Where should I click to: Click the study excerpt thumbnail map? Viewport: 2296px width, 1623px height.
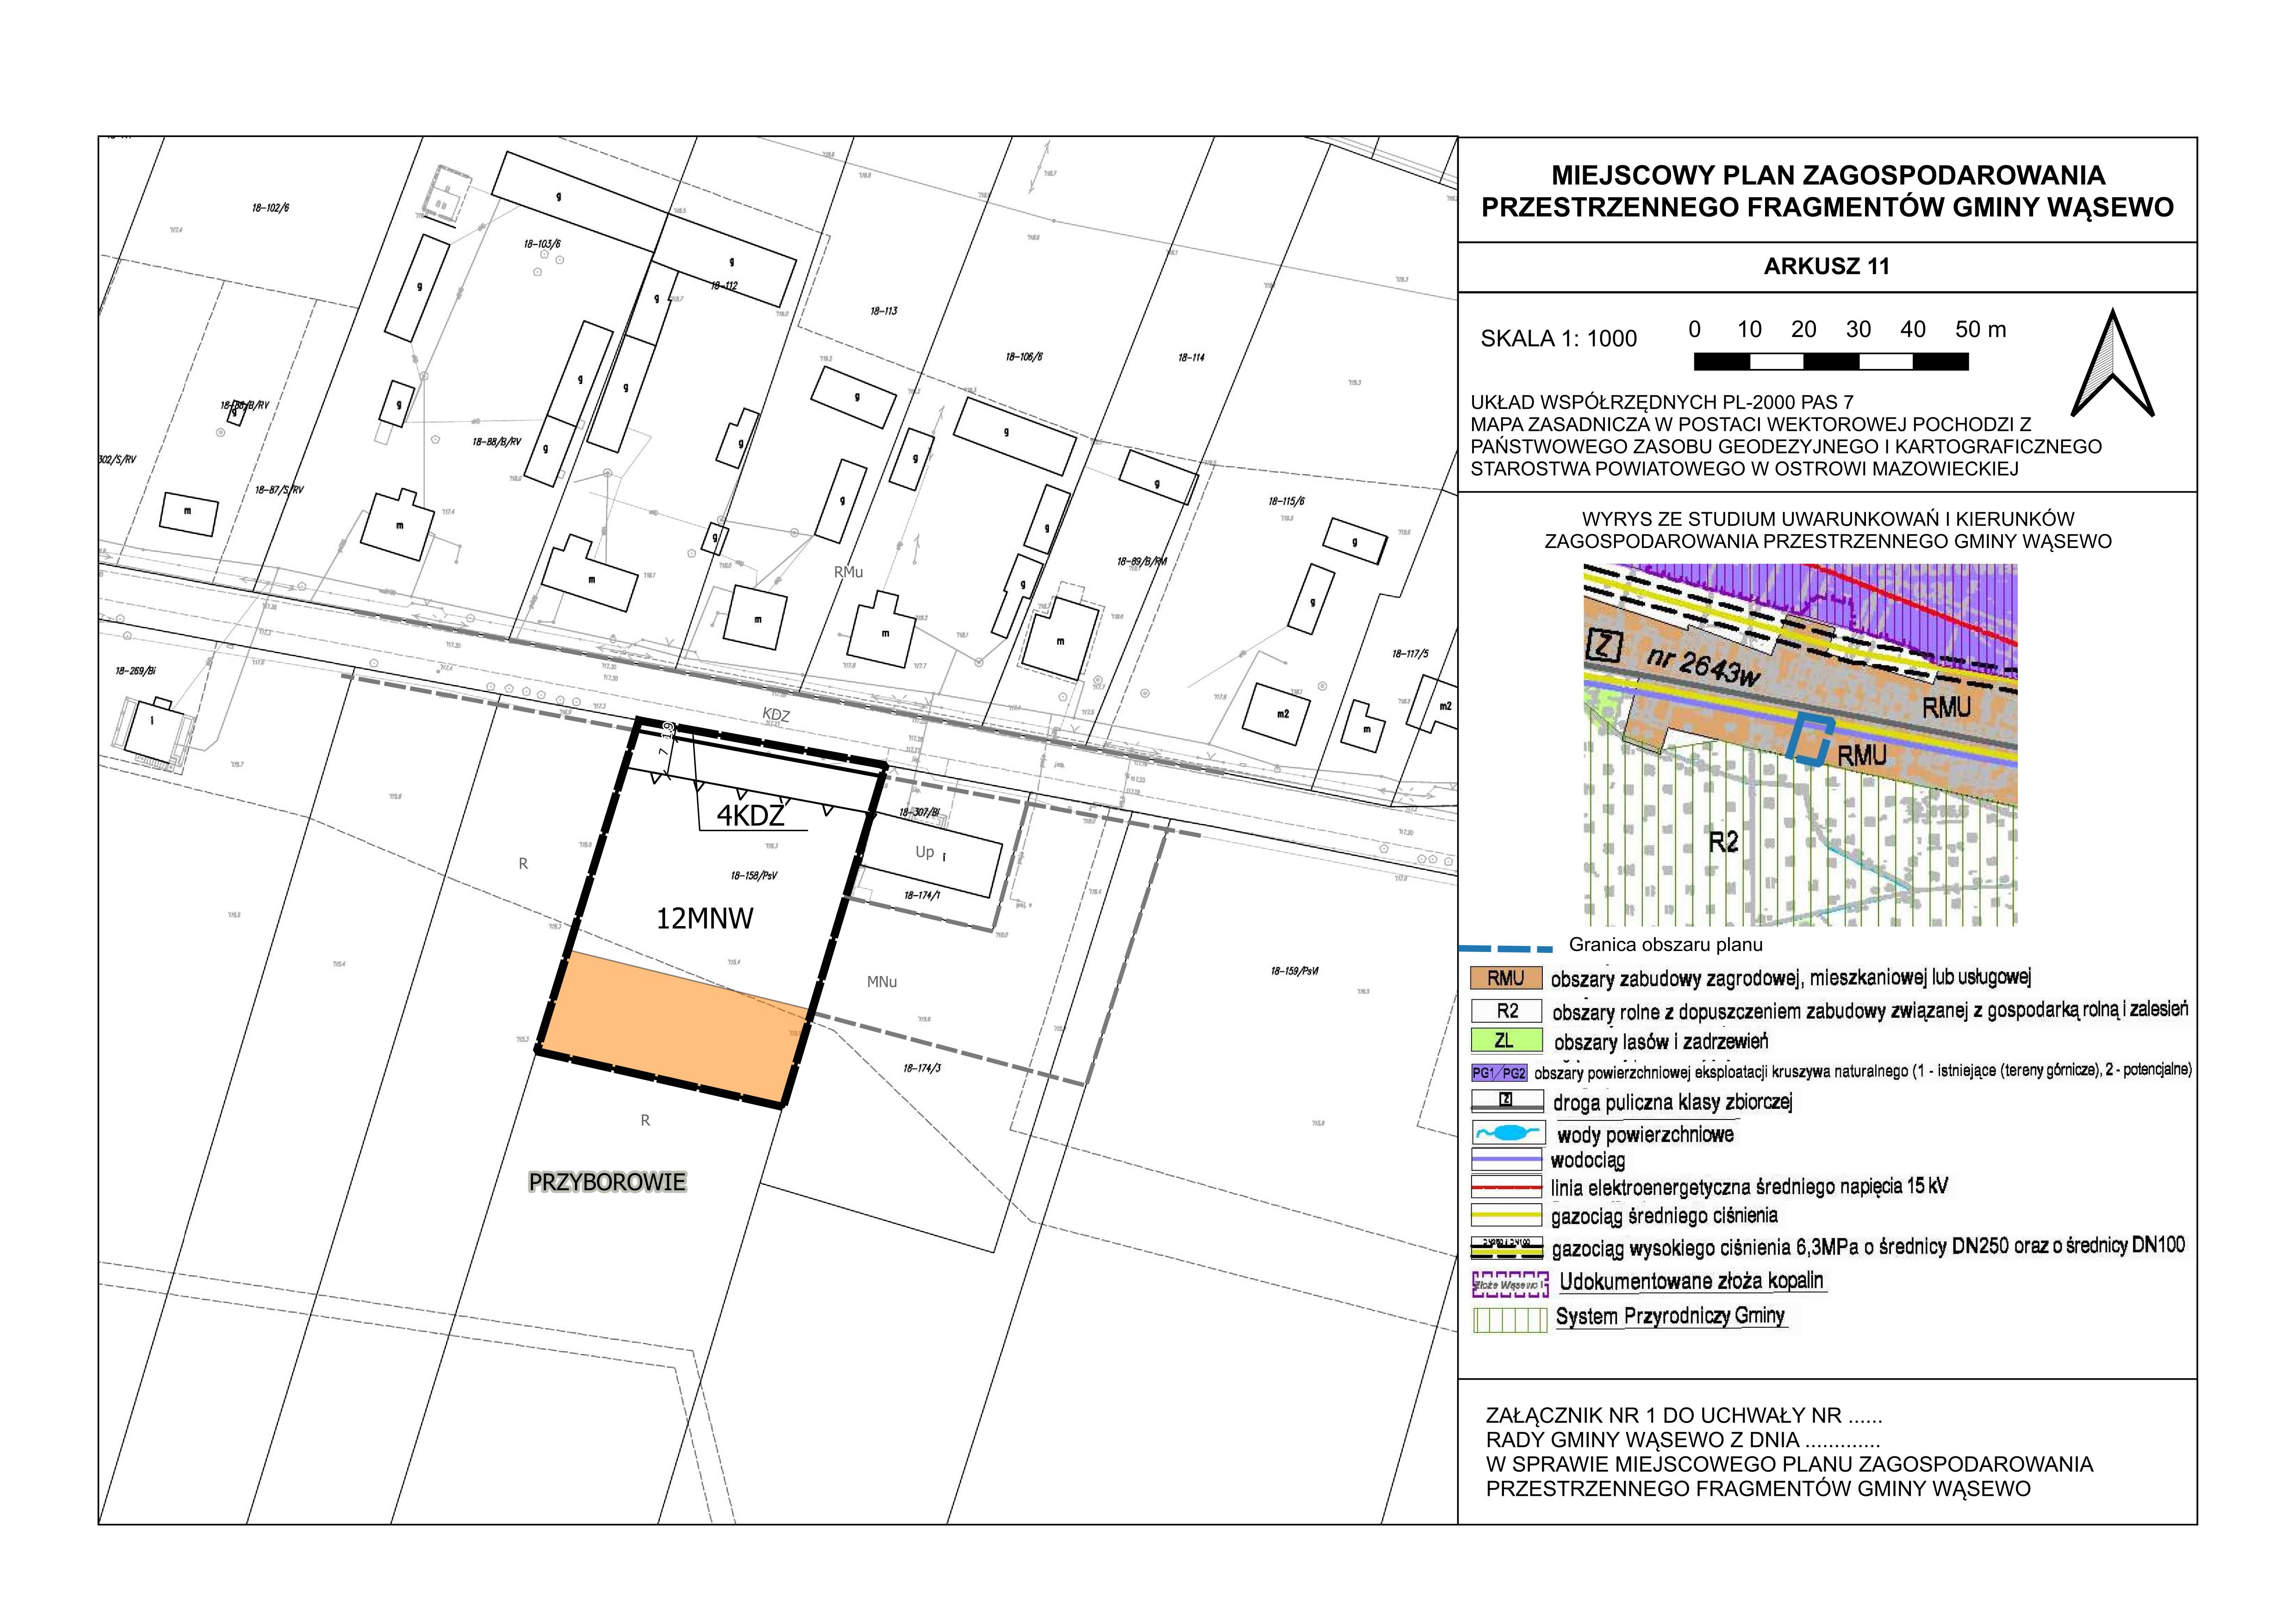click(1800, 744)
